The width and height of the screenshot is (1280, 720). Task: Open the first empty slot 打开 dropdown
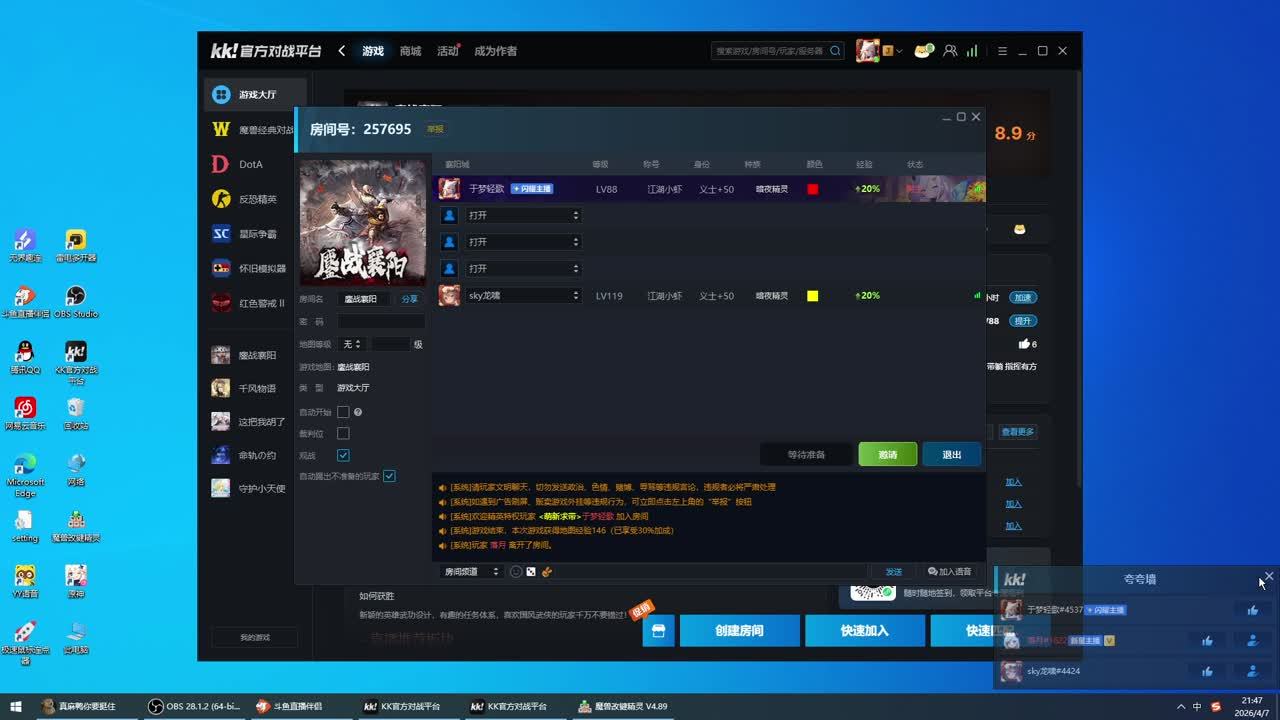(522, 215)
